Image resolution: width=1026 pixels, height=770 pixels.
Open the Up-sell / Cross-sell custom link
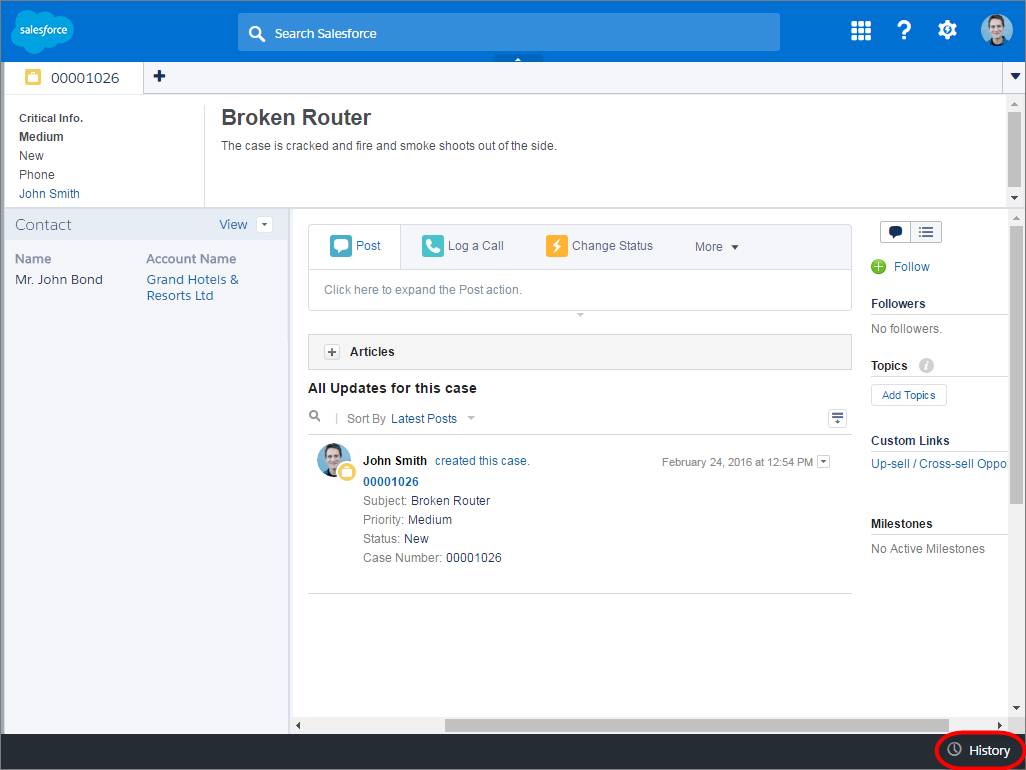tap(938, 464)
